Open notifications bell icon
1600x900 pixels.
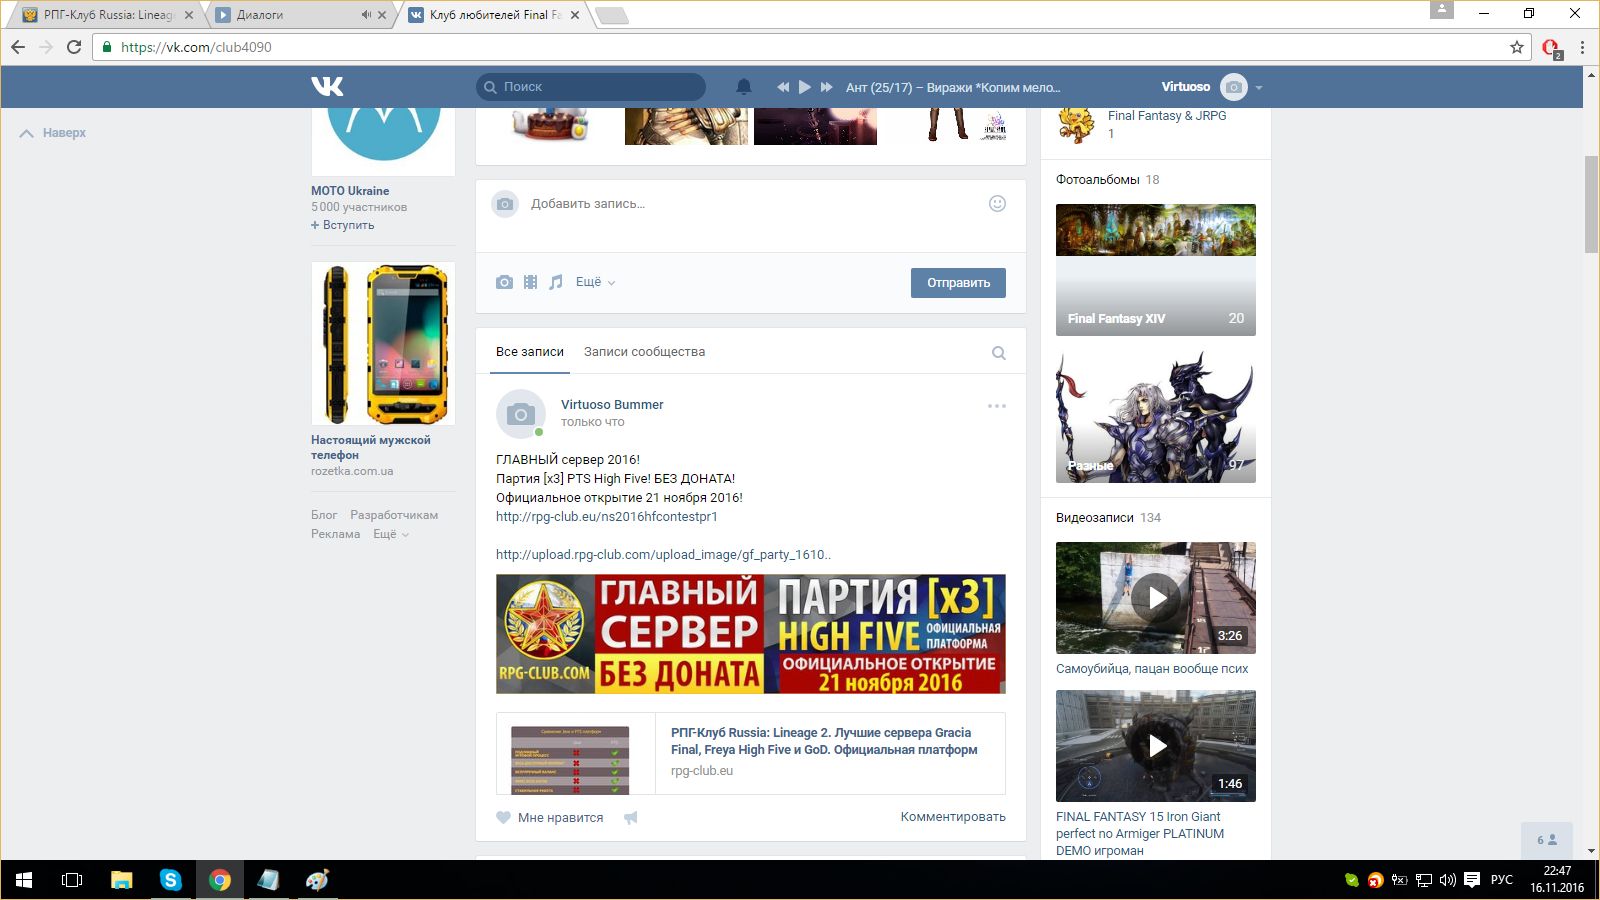744,87
